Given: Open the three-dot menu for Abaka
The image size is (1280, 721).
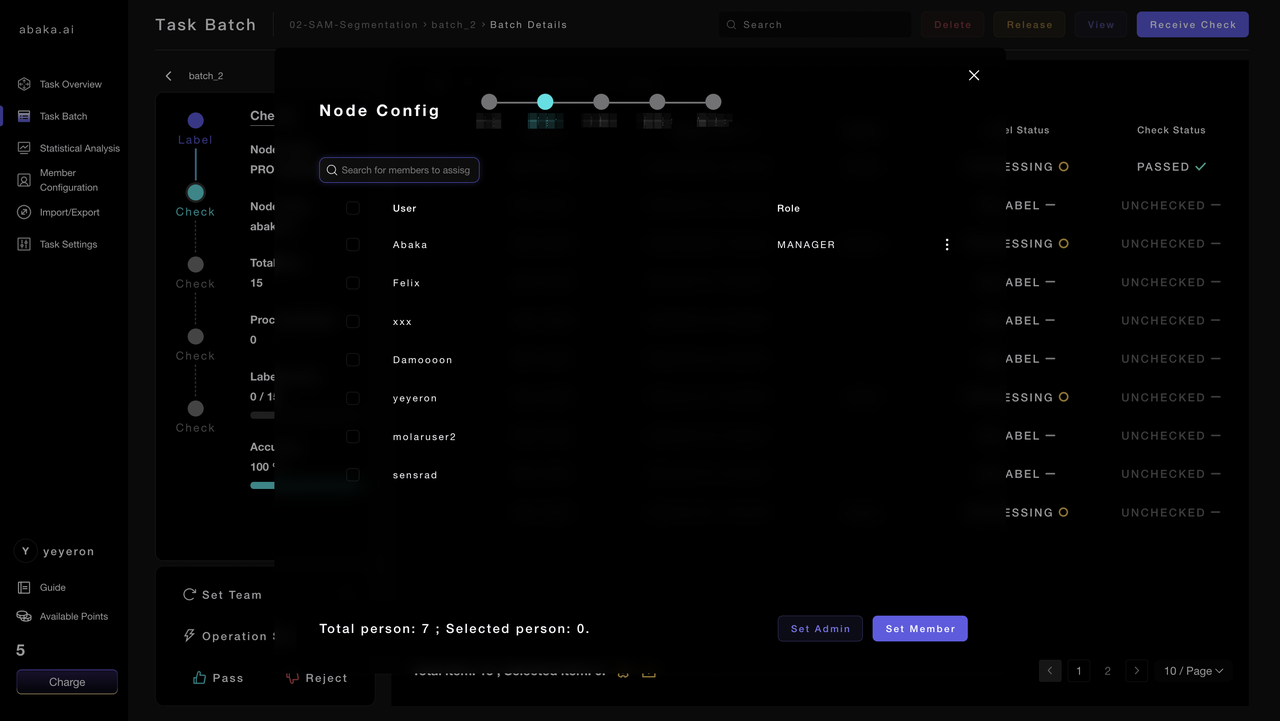Looking at the screenshot, I should [947, 245].
